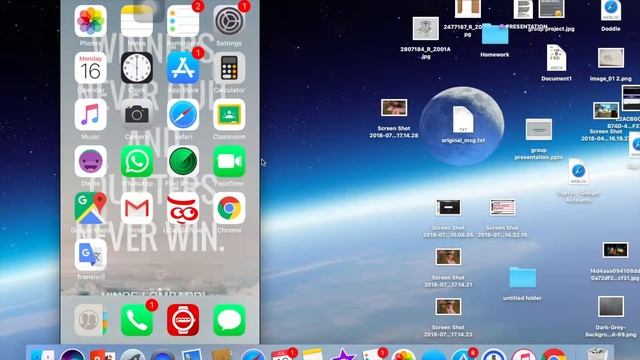Start the FaceTime app
Viewport: 640px width, 360px height.
tap(229, 162)
